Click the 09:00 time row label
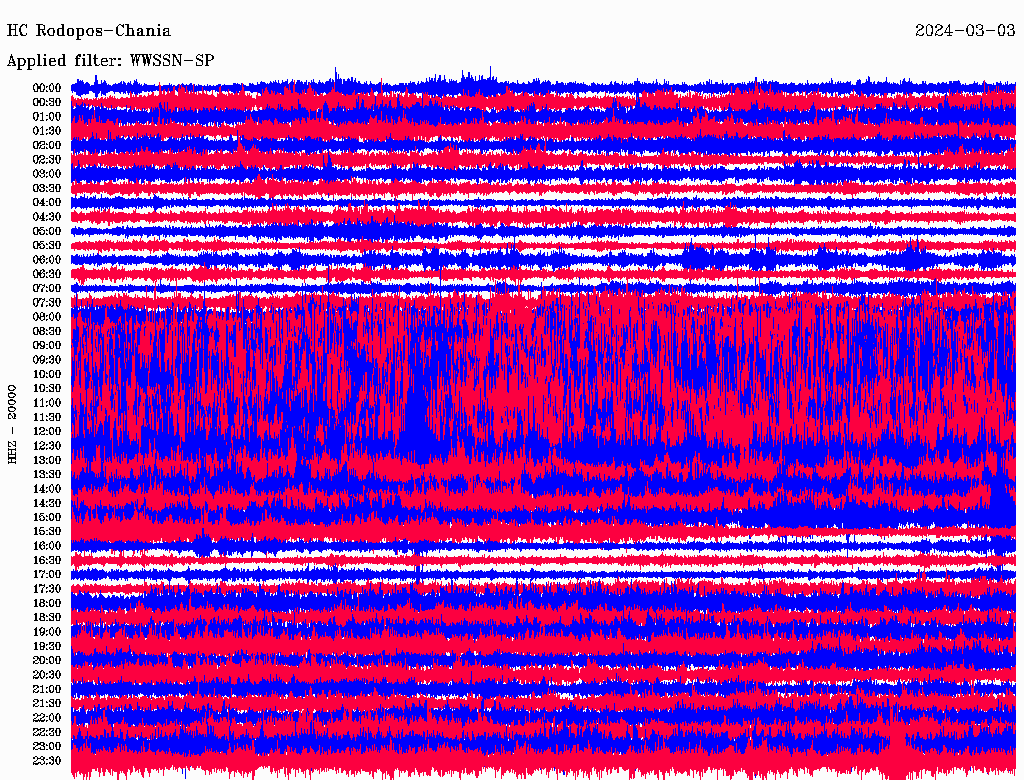Screen dimensions: 1024x780 tap(47, 345)
